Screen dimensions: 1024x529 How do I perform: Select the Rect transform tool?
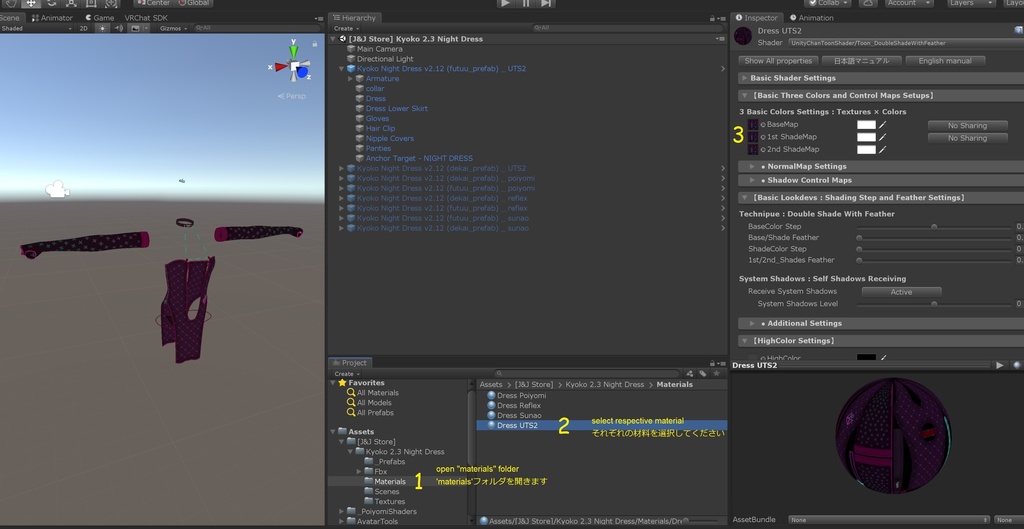click(91, 3)
